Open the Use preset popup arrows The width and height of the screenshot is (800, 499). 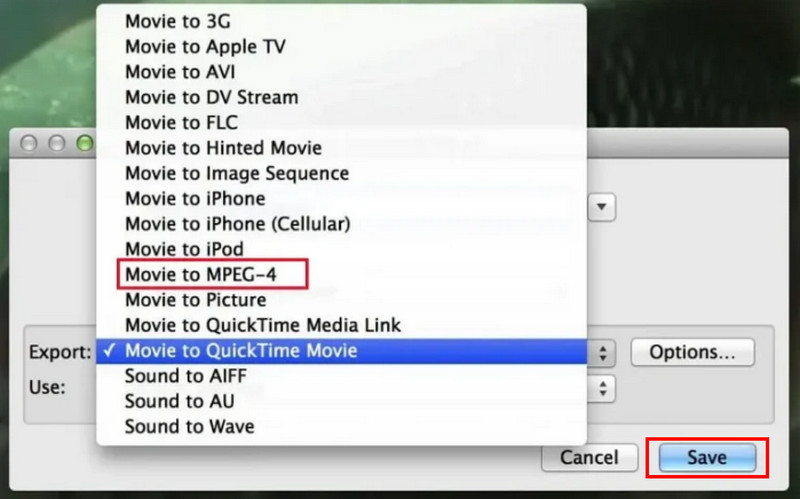pos(603,389)
